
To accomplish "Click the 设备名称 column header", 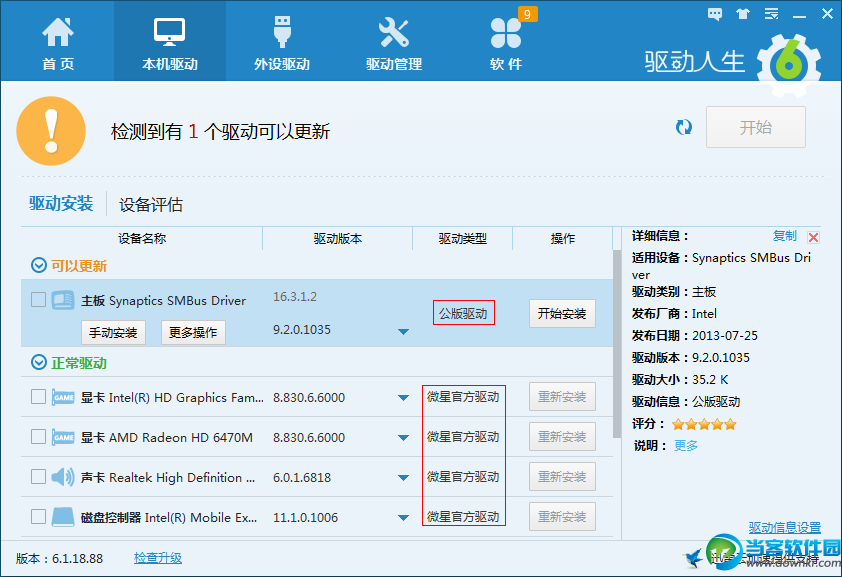I will click(x=142, y=238).
